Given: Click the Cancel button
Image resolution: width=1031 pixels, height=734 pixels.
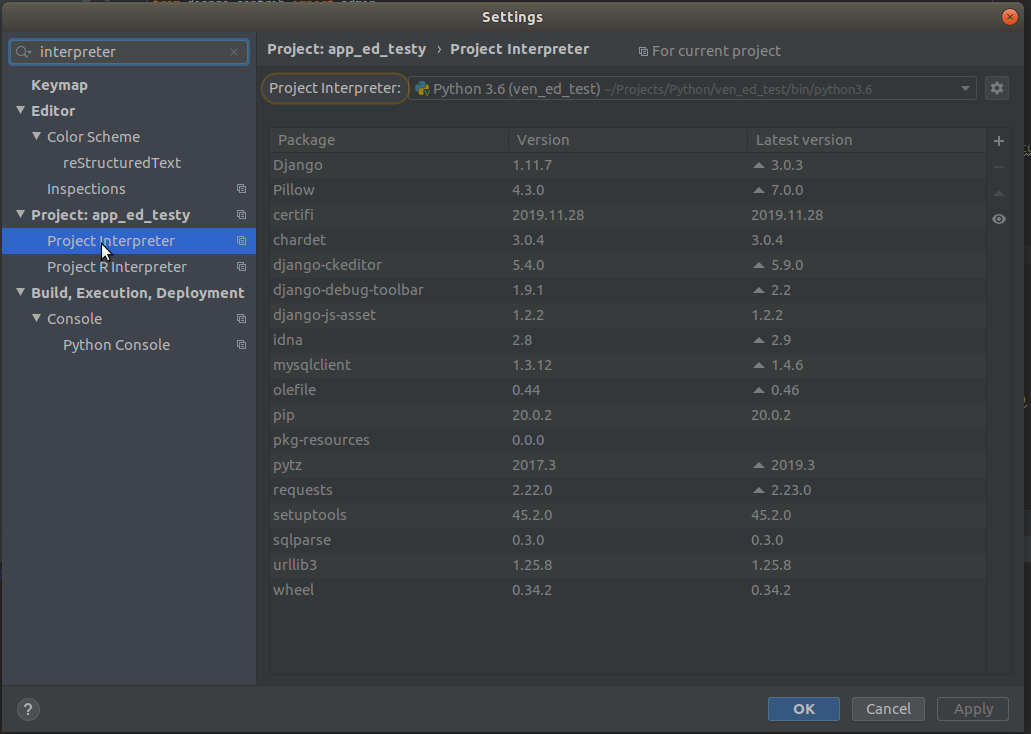Looking at the screenshot, I should (x=888, y=709).
